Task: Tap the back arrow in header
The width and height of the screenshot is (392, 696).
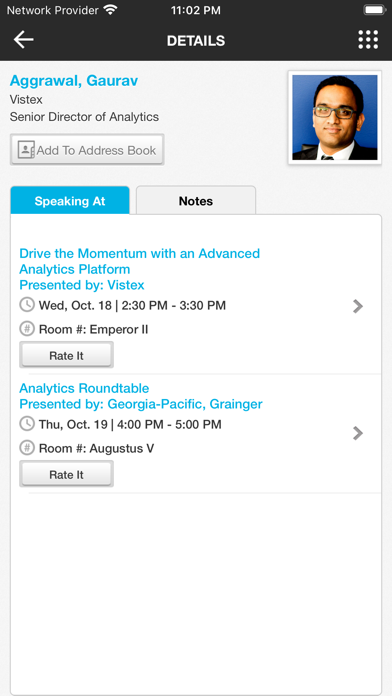Action: click(24, 40)
